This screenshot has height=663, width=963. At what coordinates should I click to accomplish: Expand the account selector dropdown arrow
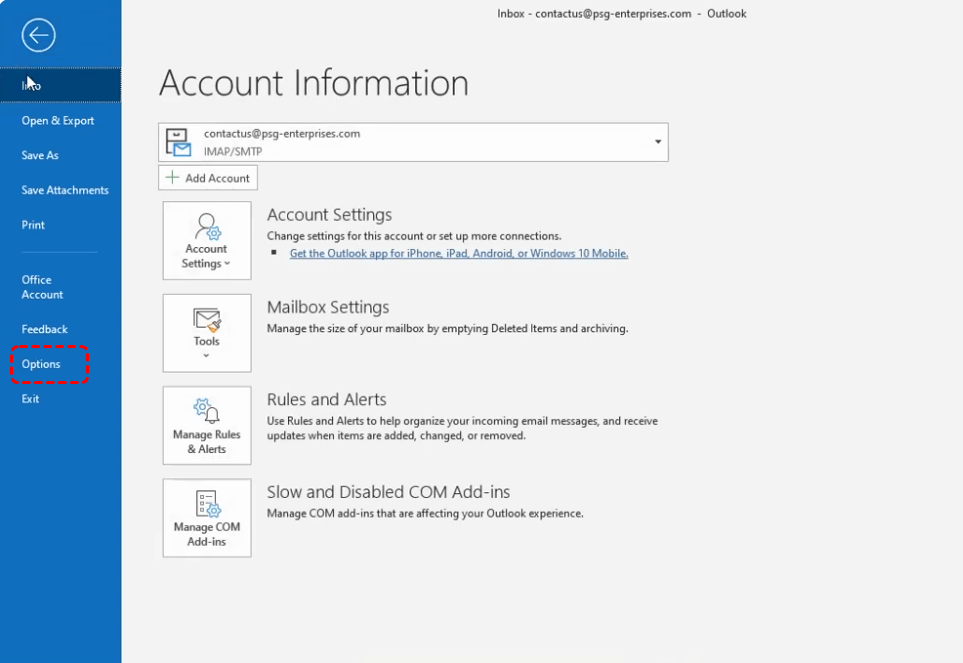coord(658,142)
